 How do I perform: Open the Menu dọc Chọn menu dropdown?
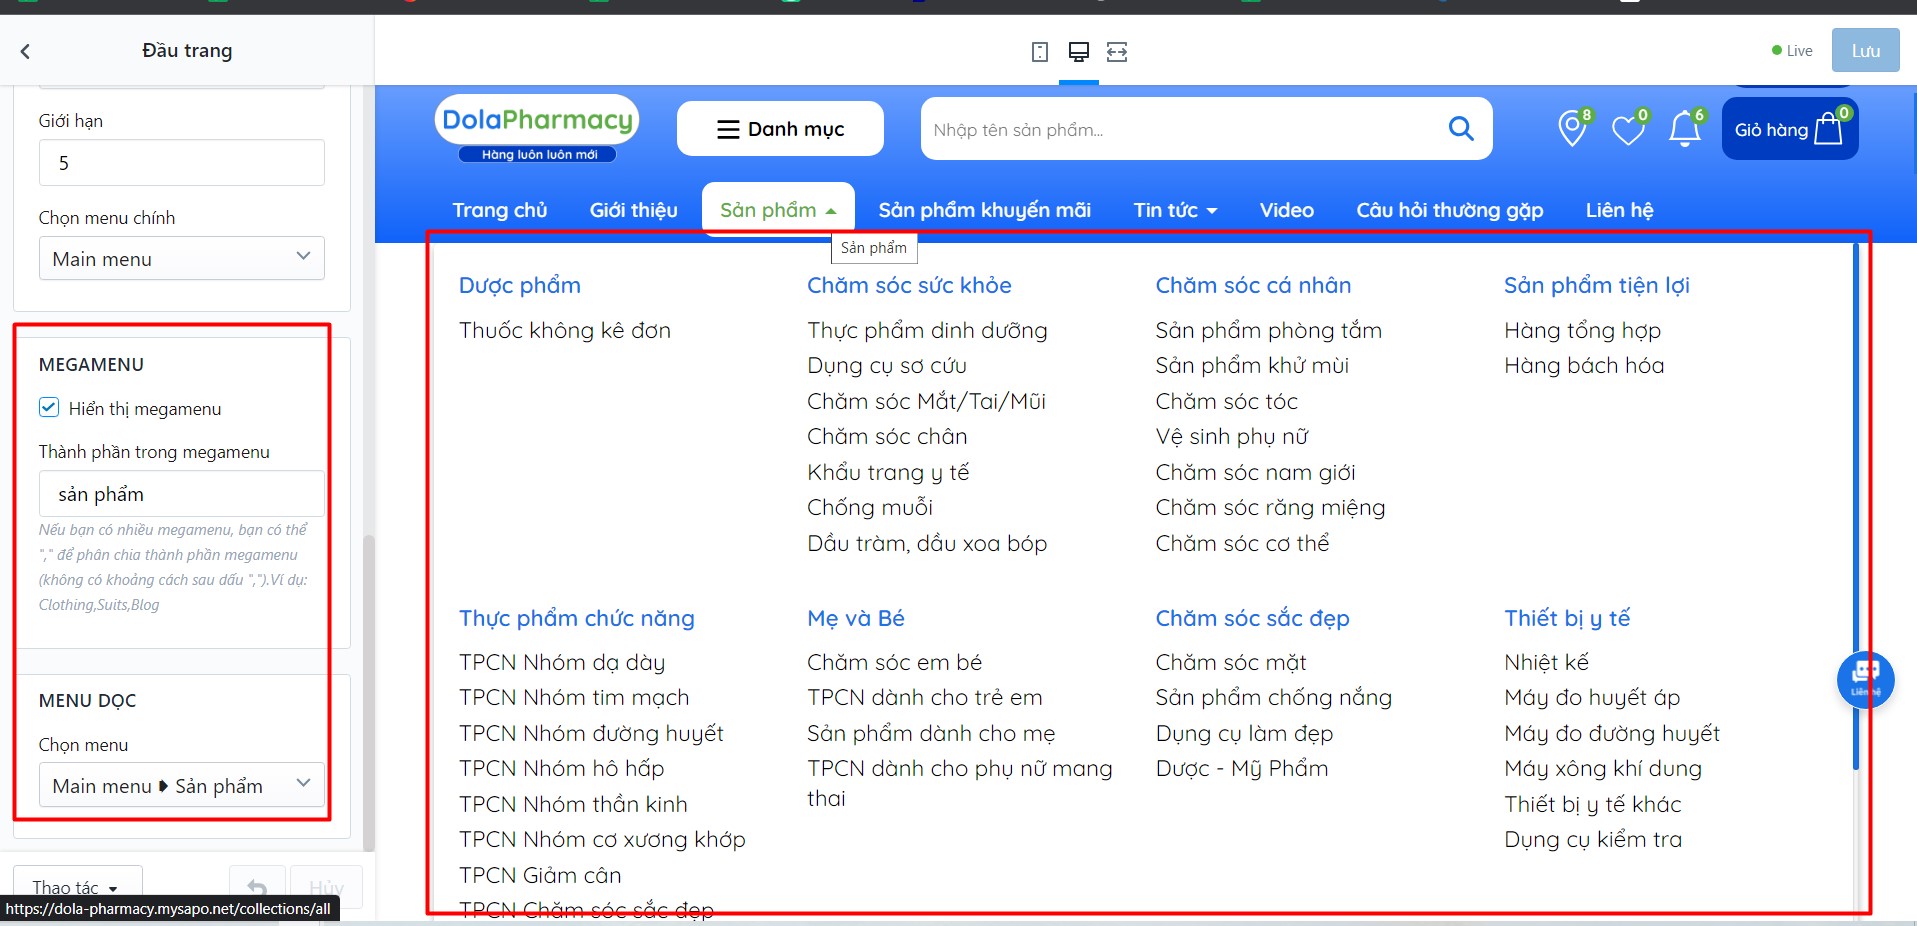pos(182,785)
